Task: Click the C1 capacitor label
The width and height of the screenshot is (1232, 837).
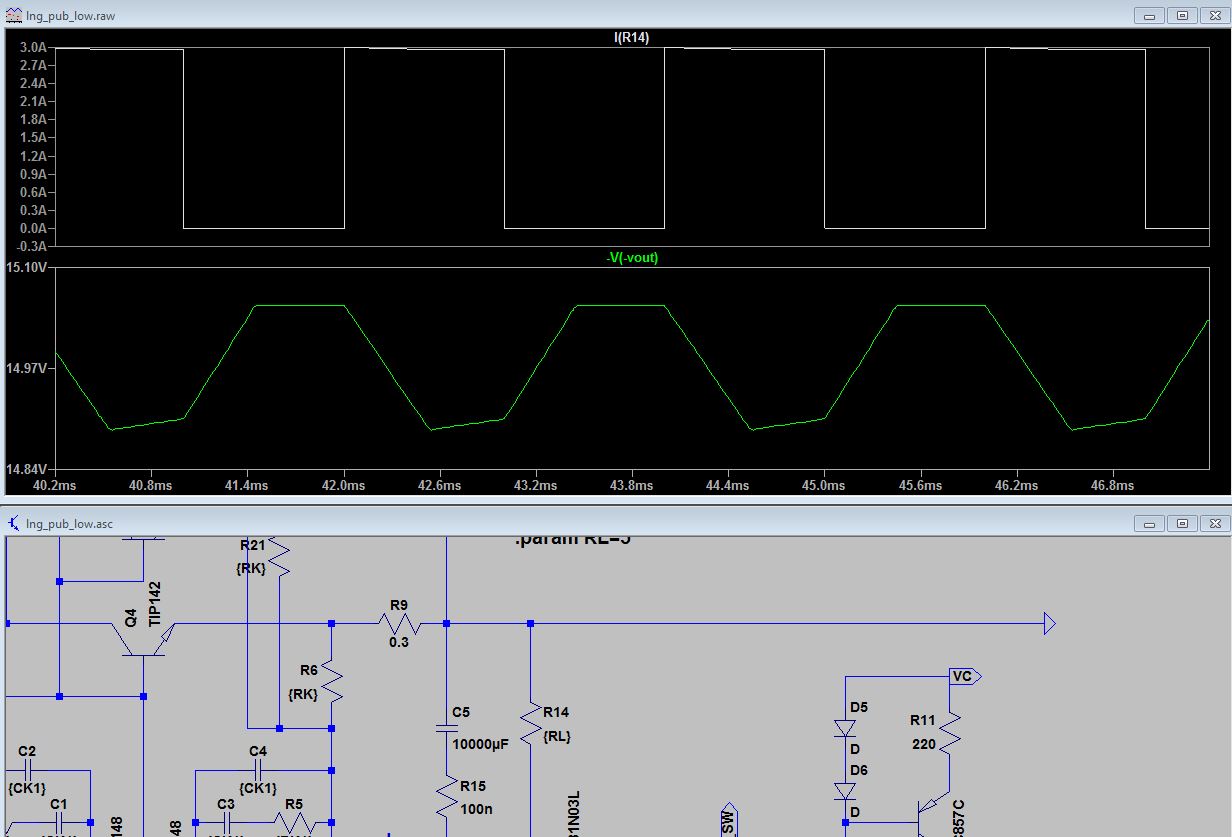Action: [x=59, y=803]
